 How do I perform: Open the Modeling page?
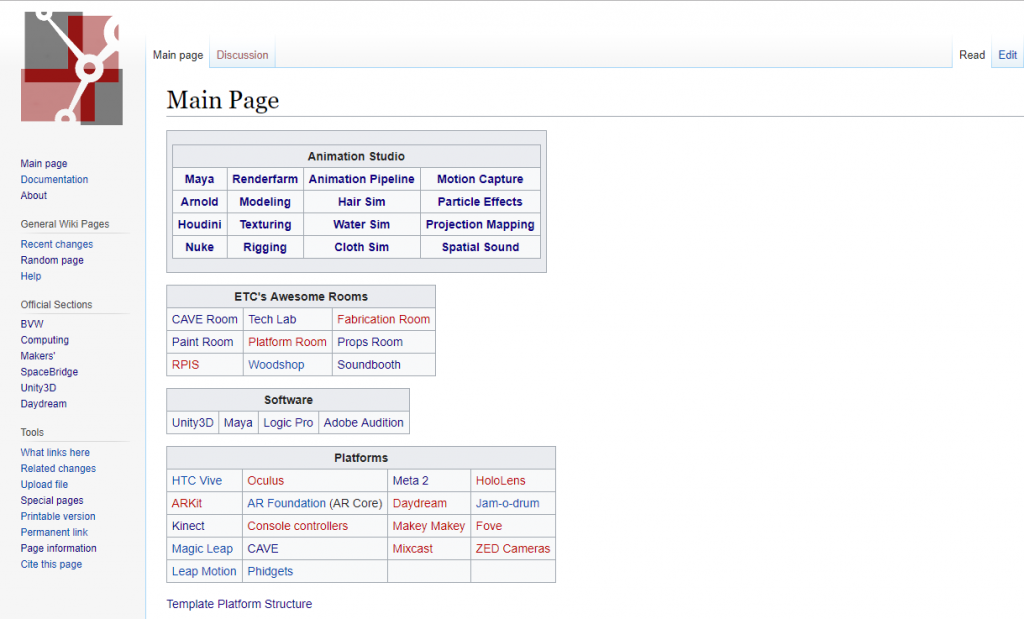(265, 202)
